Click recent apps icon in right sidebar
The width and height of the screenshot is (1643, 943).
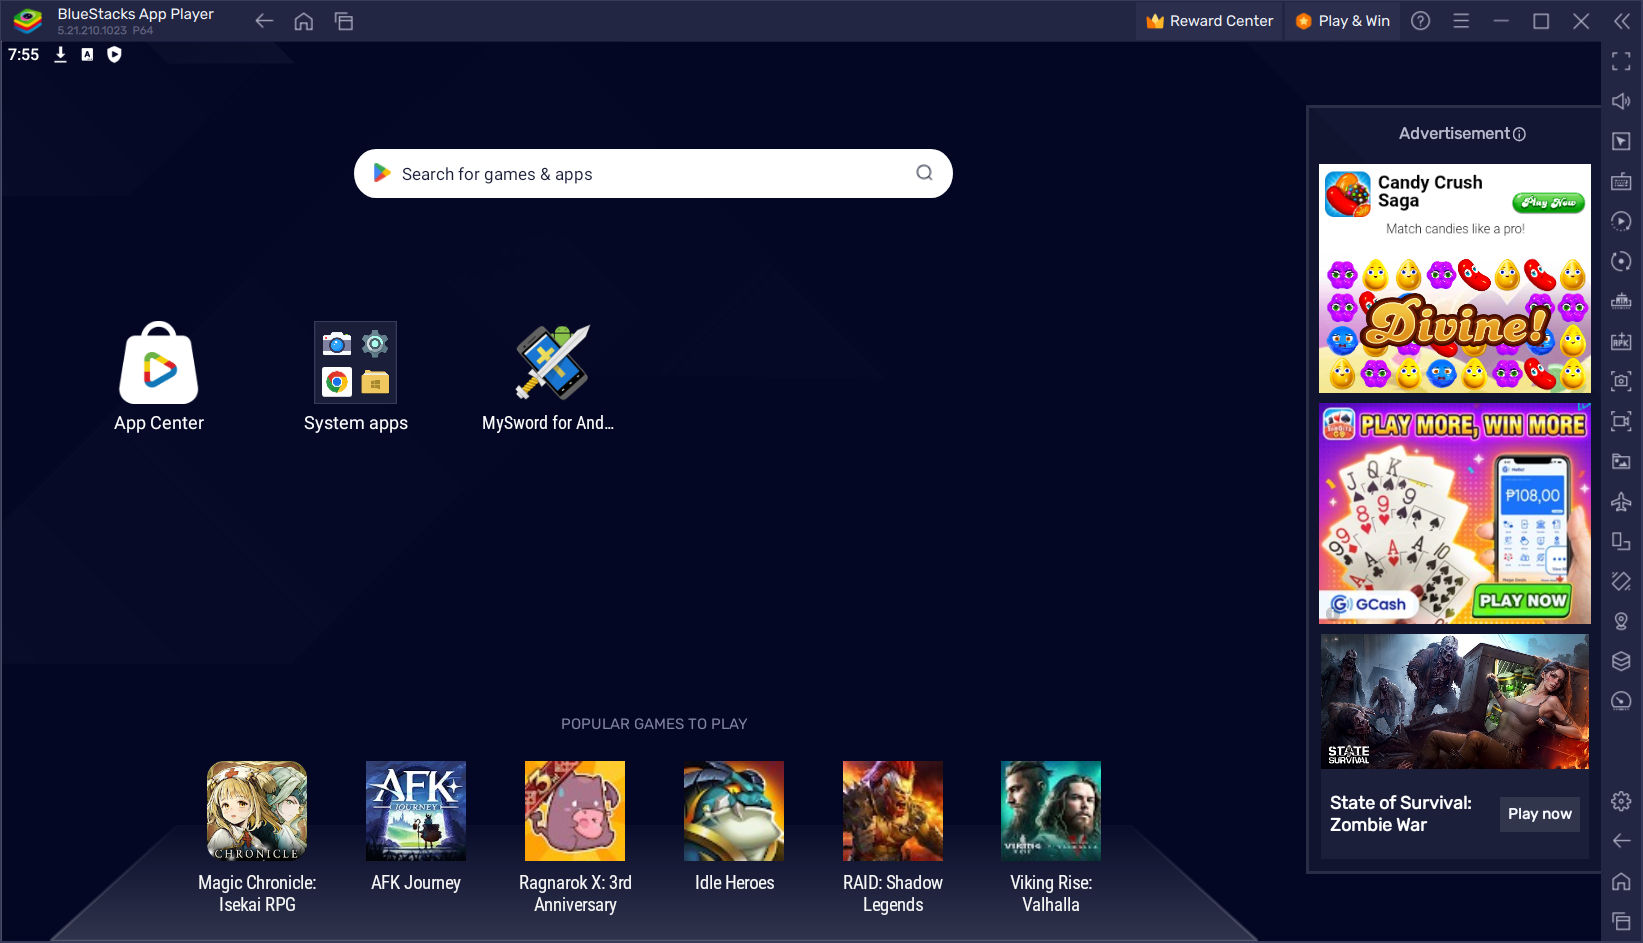click(1621, 921)
